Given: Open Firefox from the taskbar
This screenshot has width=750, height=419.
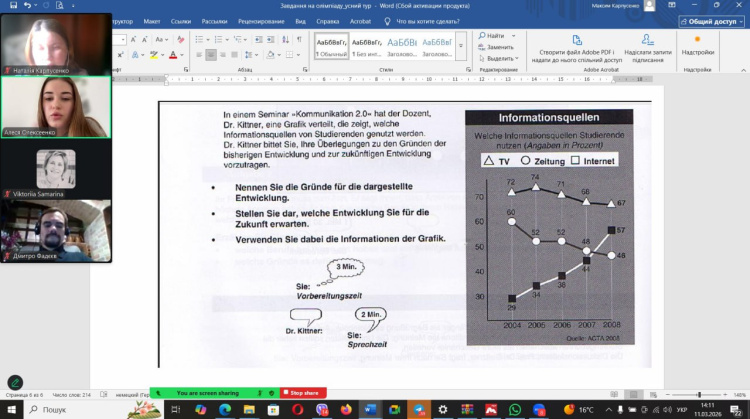Looking at the screenshot, I should [346, 410].
